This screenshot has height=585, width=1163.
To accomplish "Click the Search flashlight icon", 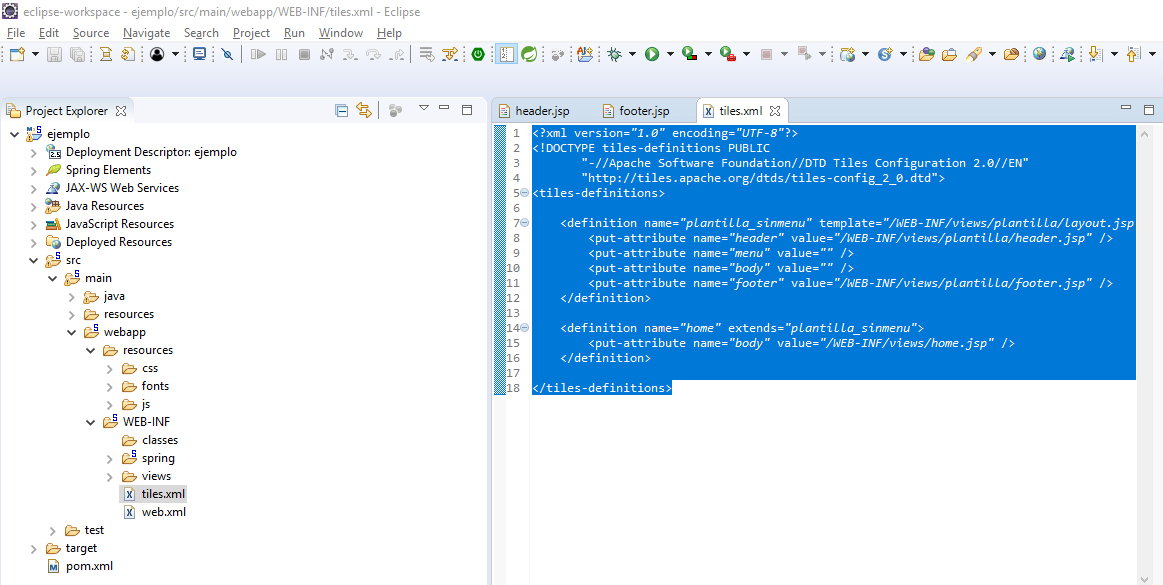I will point(974,54).
